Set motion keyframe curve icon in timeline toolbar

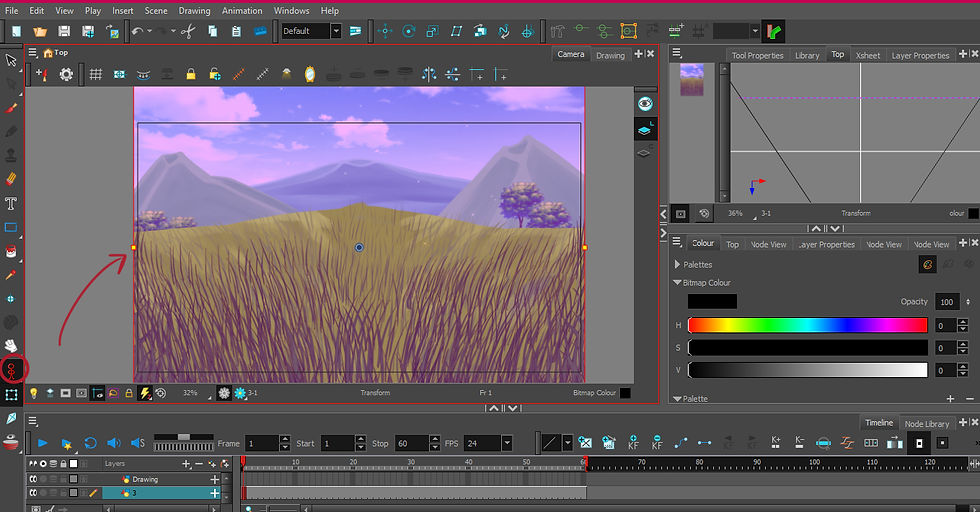click(x=681, y=443)
